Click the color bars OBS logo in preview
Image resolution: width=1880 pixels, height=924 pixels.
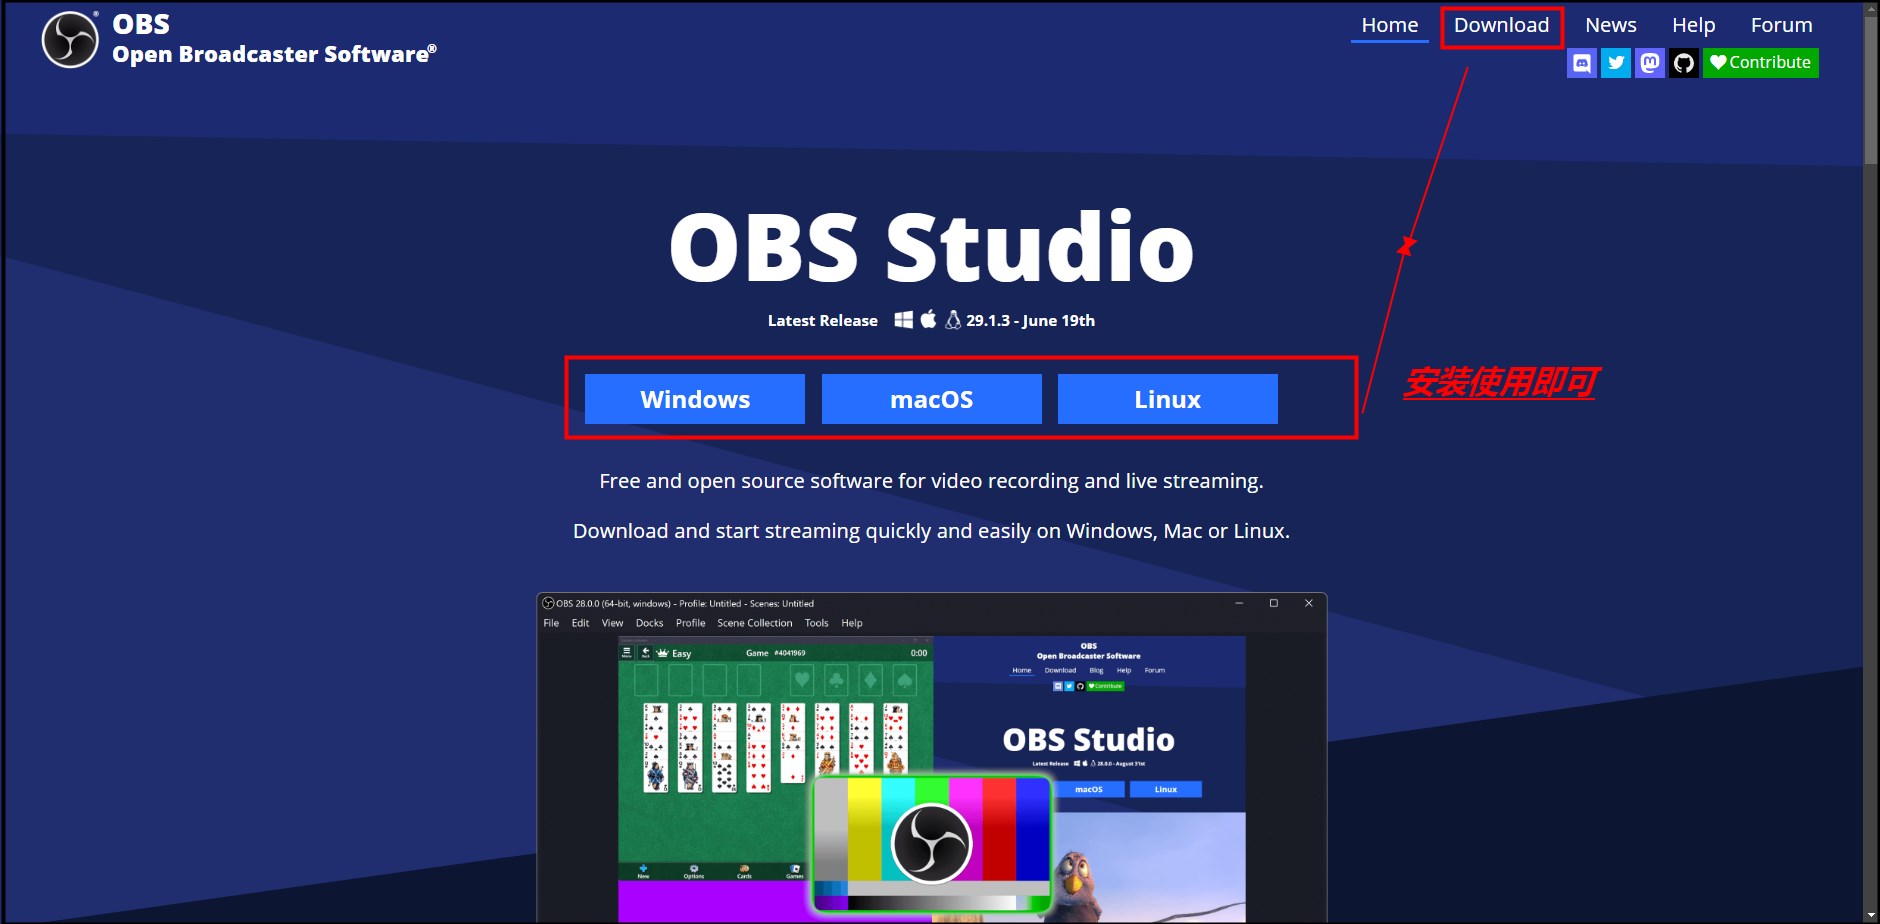pos(932,843)
